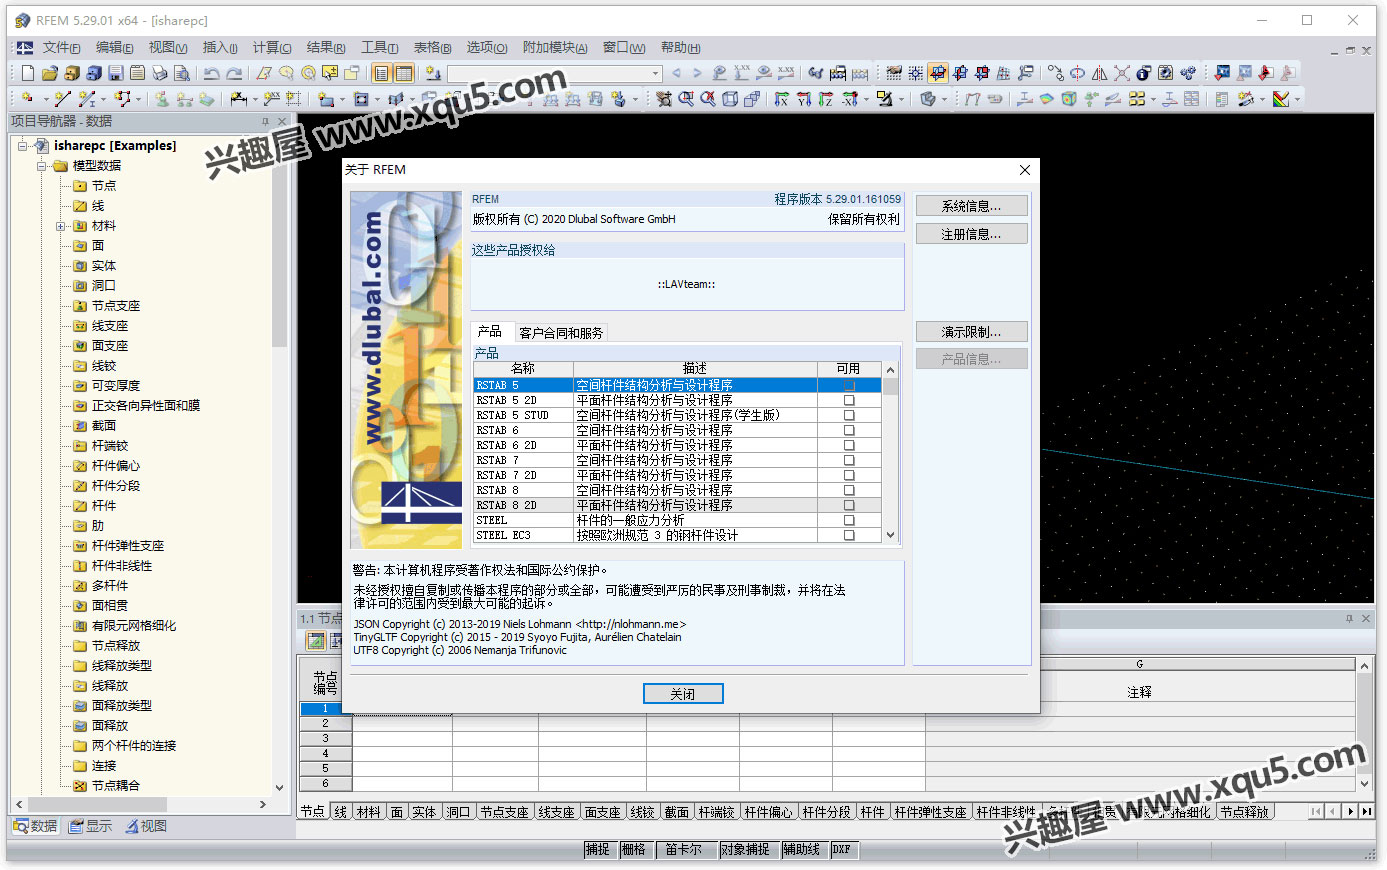Click the Undo arrow icon
The width and height of the screenshot is (1387, 870).
click(x=211, y=73)
